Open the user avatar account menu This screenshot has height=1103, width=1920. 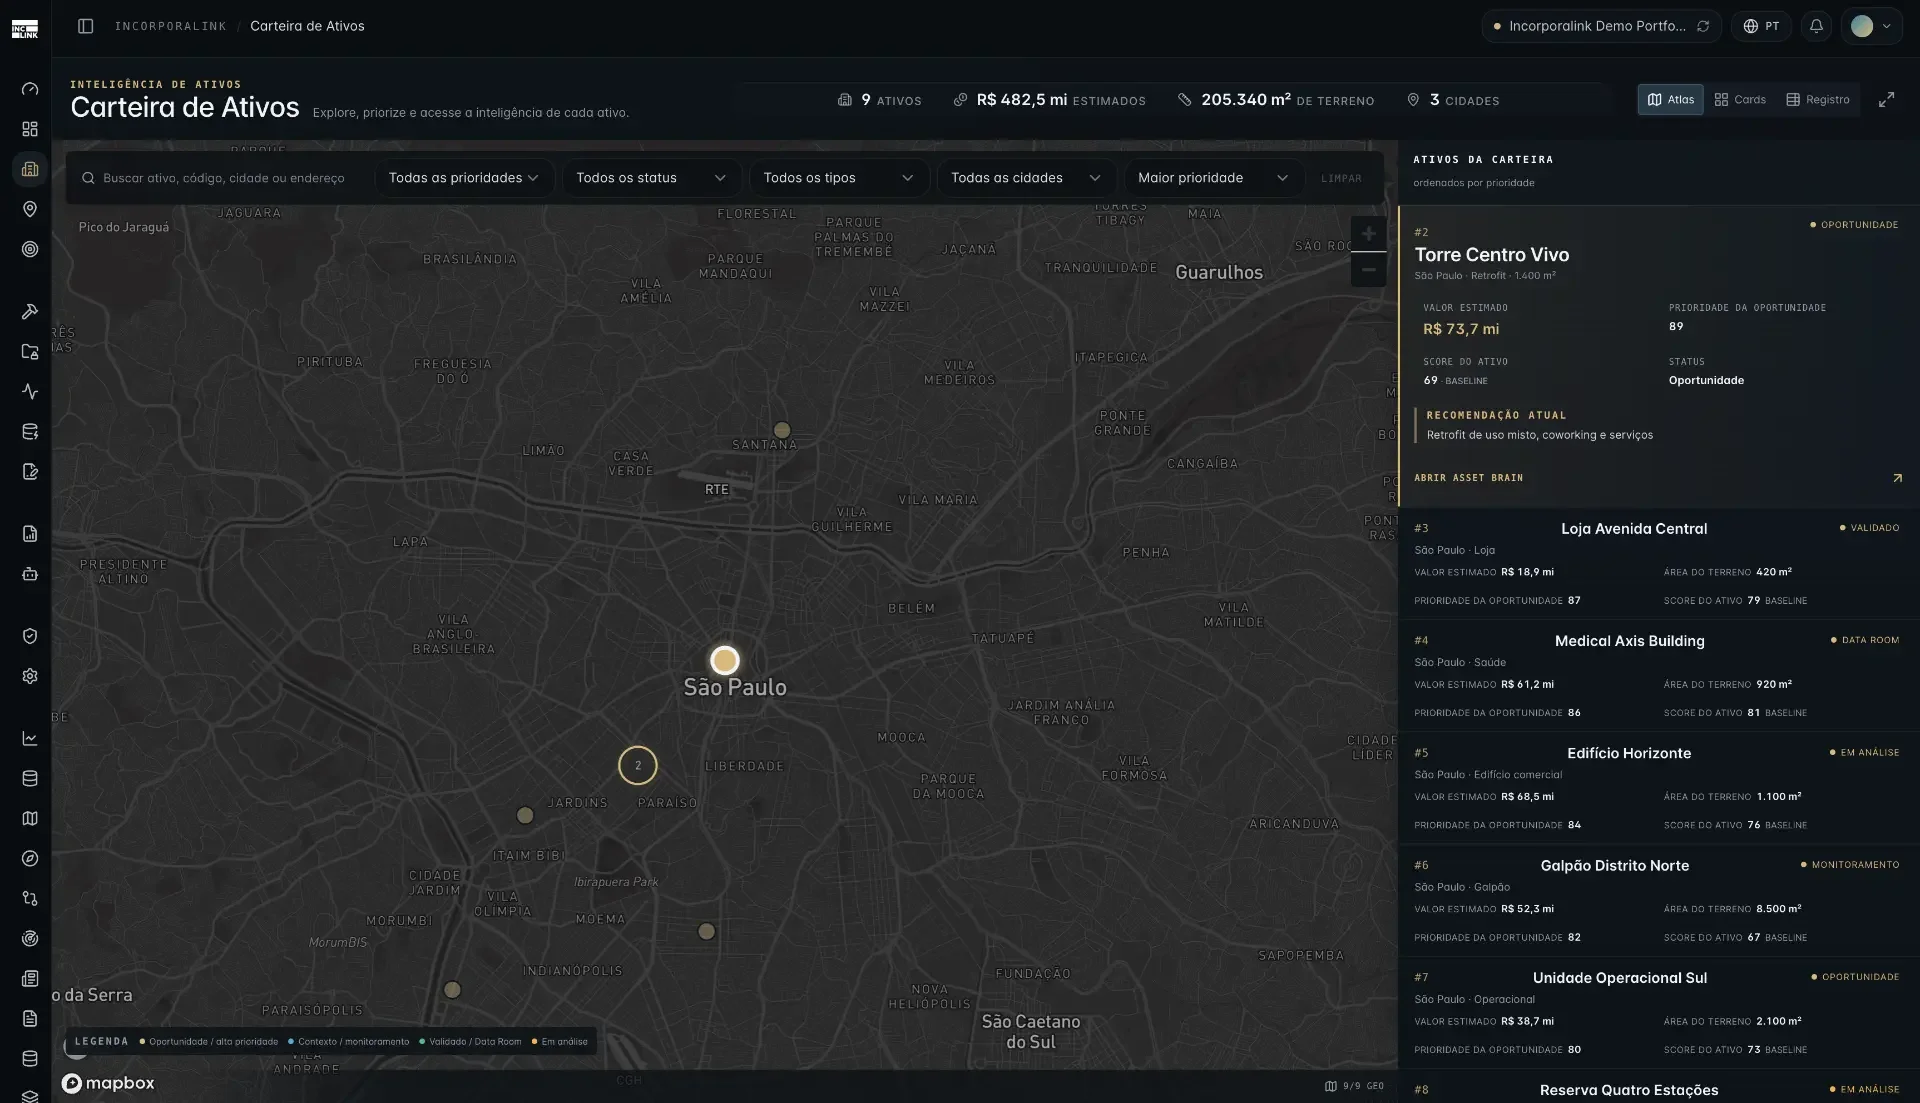[x=1871, y=26]
